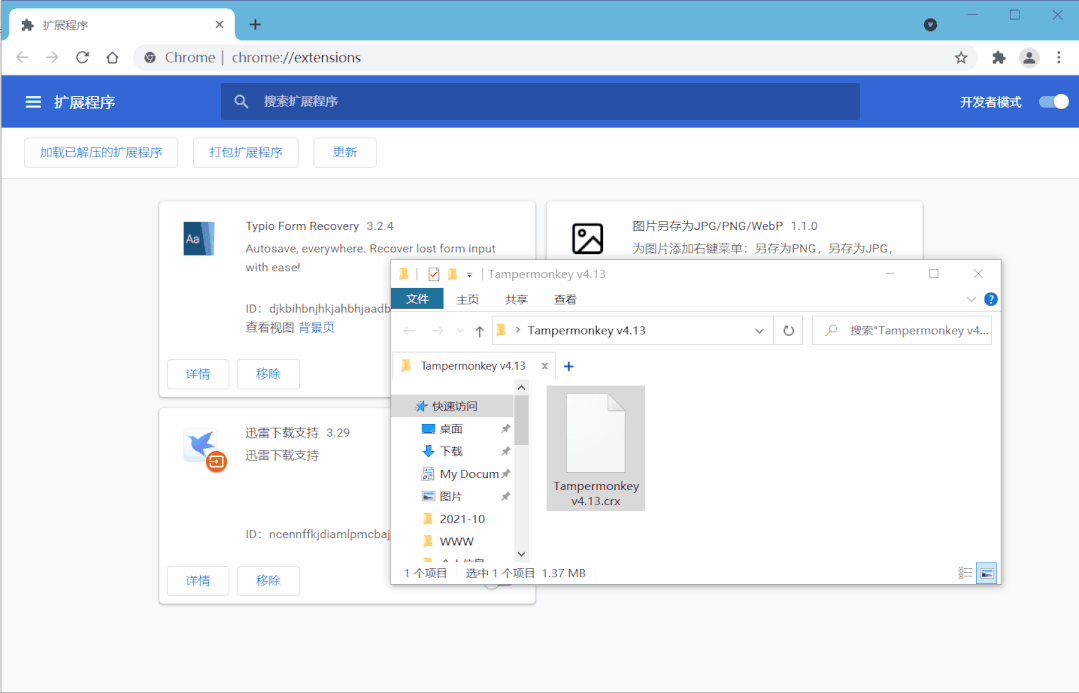Expand Explorer ribbon chevron
Screen dimensions: 1079x693
click(971, 299)
